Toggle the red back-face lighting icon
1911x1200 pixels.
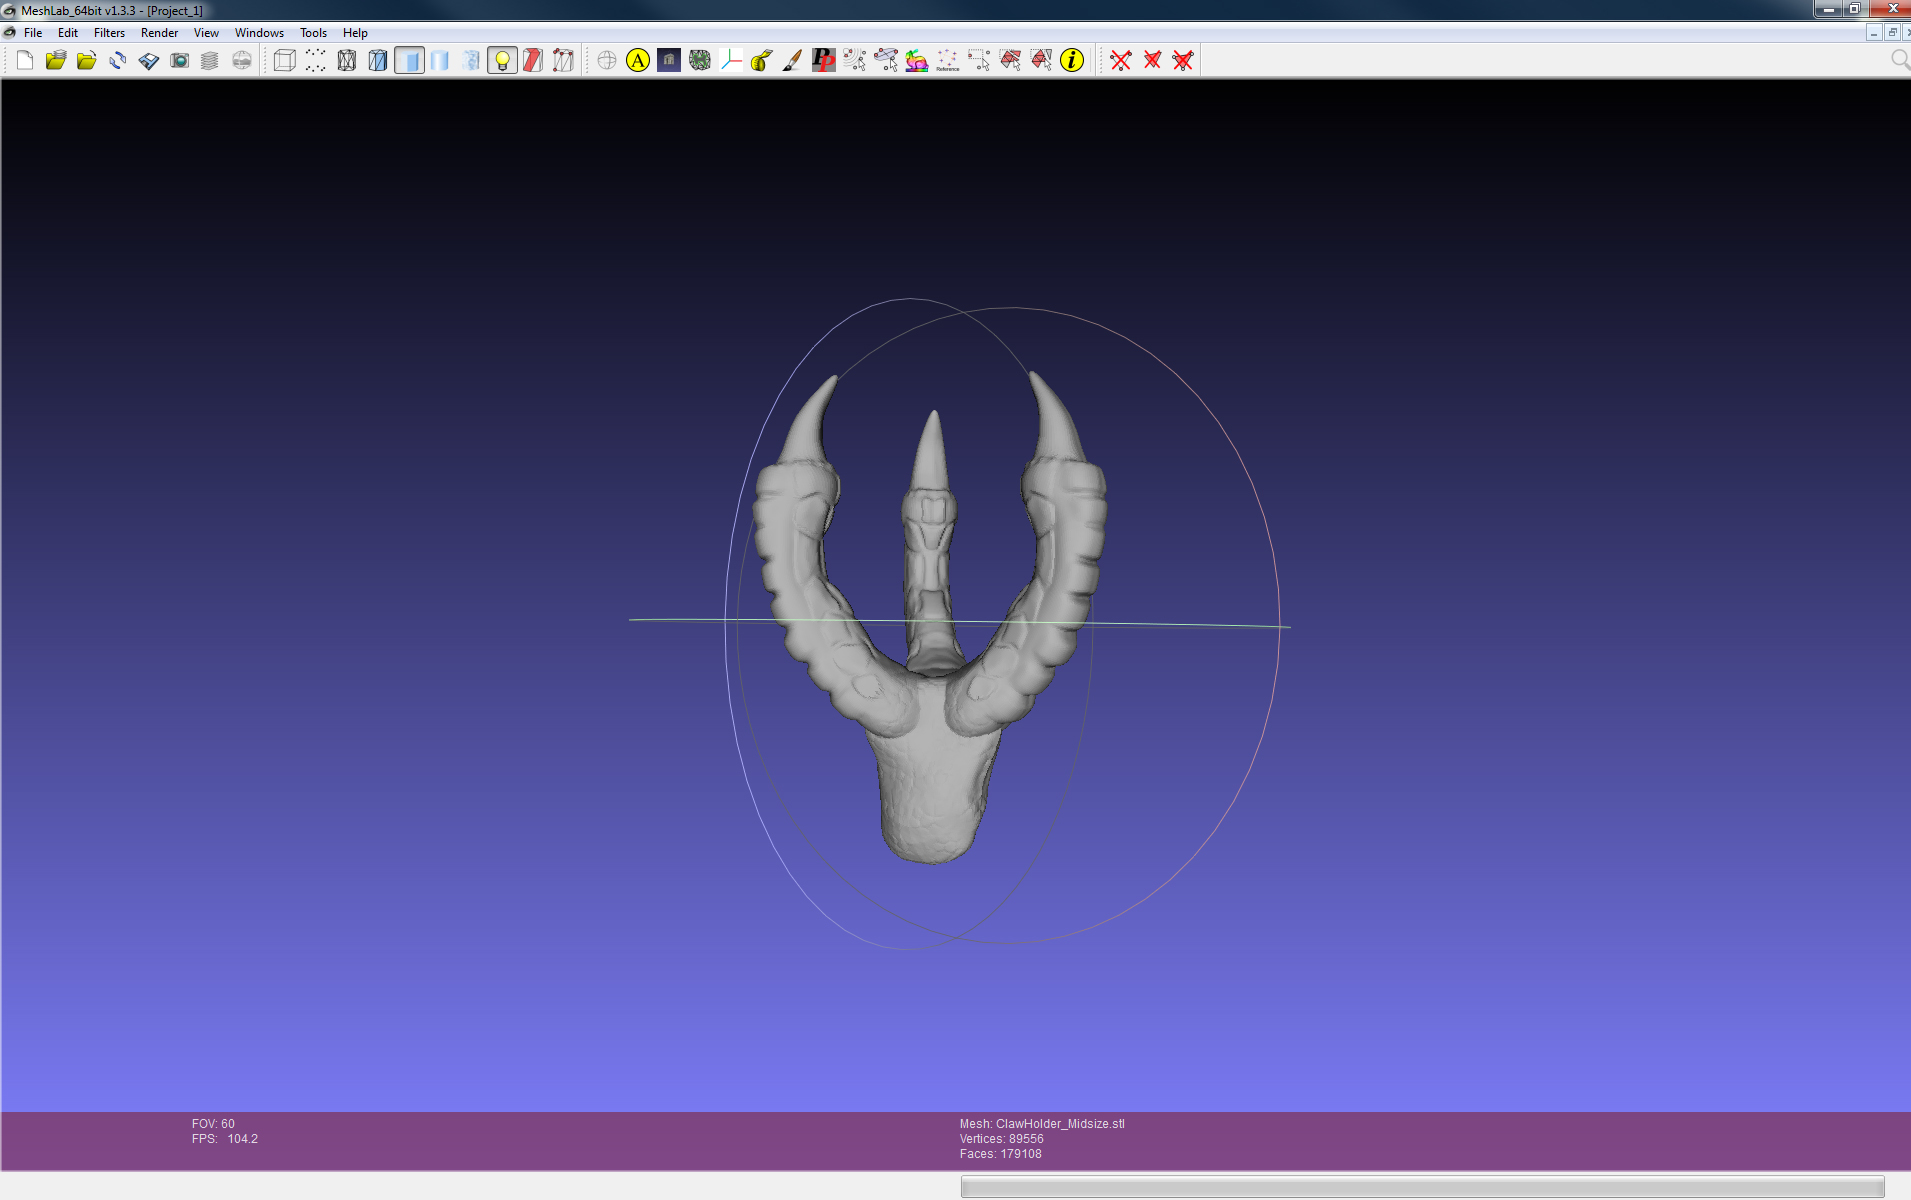tap(532, 60)
